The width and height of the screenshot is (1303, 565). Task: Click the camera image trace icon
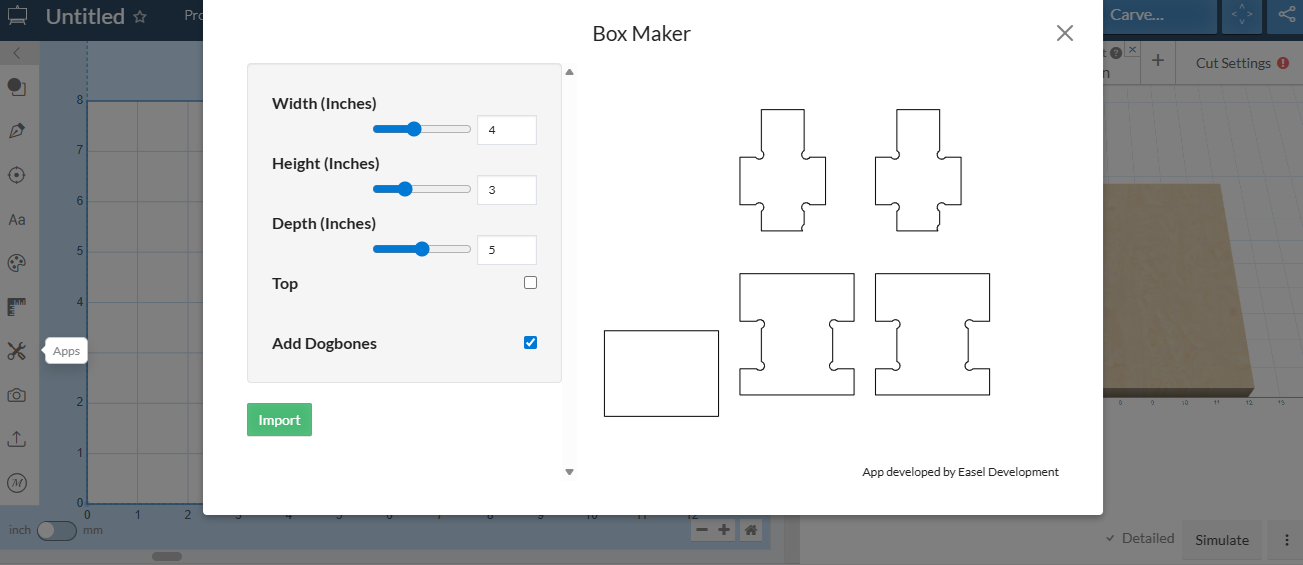16,395
